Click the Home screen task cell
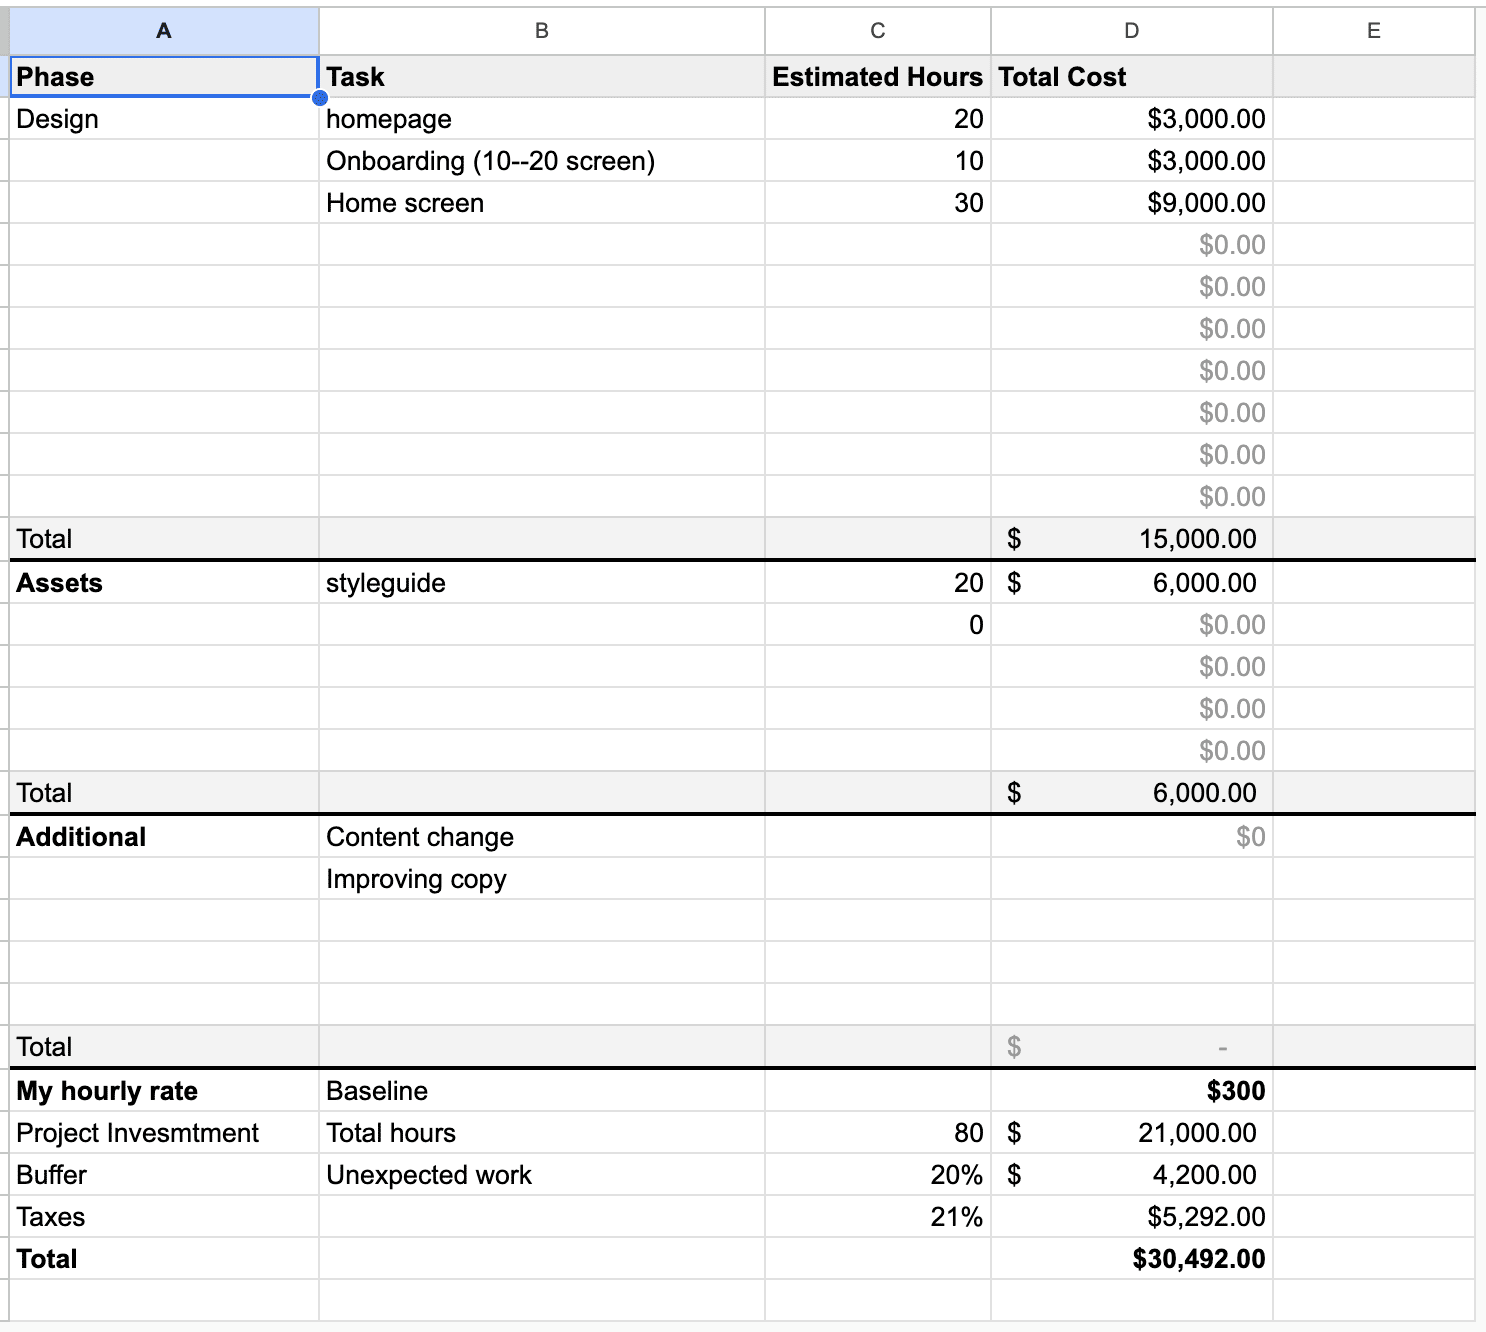Viewport: 1486px width, 1332px height. (x=541, y=203)
